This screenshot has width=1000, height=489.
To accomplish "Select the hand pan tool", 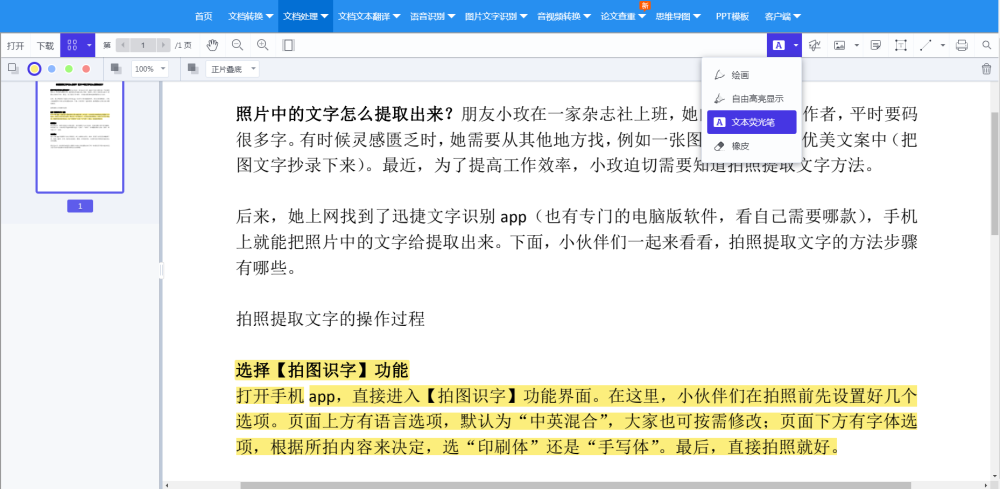I will pyautogui.click(x=212, y=45).
